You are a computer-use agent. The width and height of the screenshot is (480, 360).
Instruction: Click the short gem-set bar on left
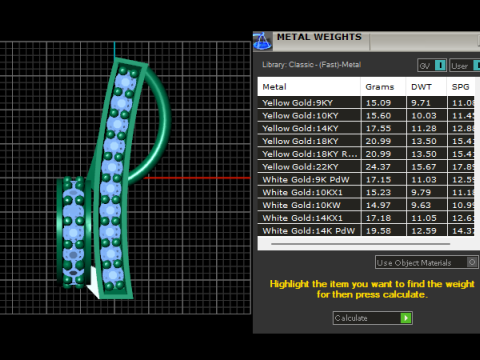tap(74, 232)
